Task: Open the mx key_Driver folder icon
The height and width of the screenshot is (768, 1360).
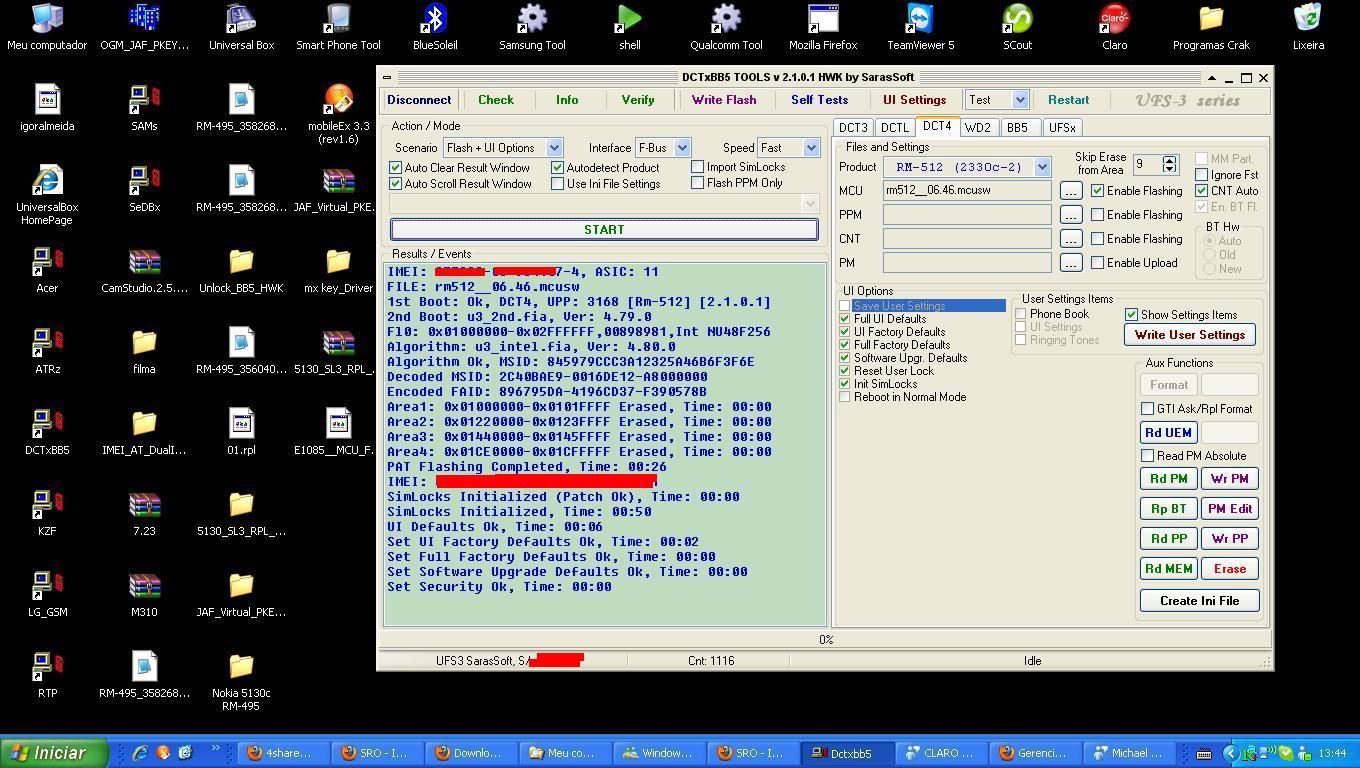Action: tap(338, 270)
